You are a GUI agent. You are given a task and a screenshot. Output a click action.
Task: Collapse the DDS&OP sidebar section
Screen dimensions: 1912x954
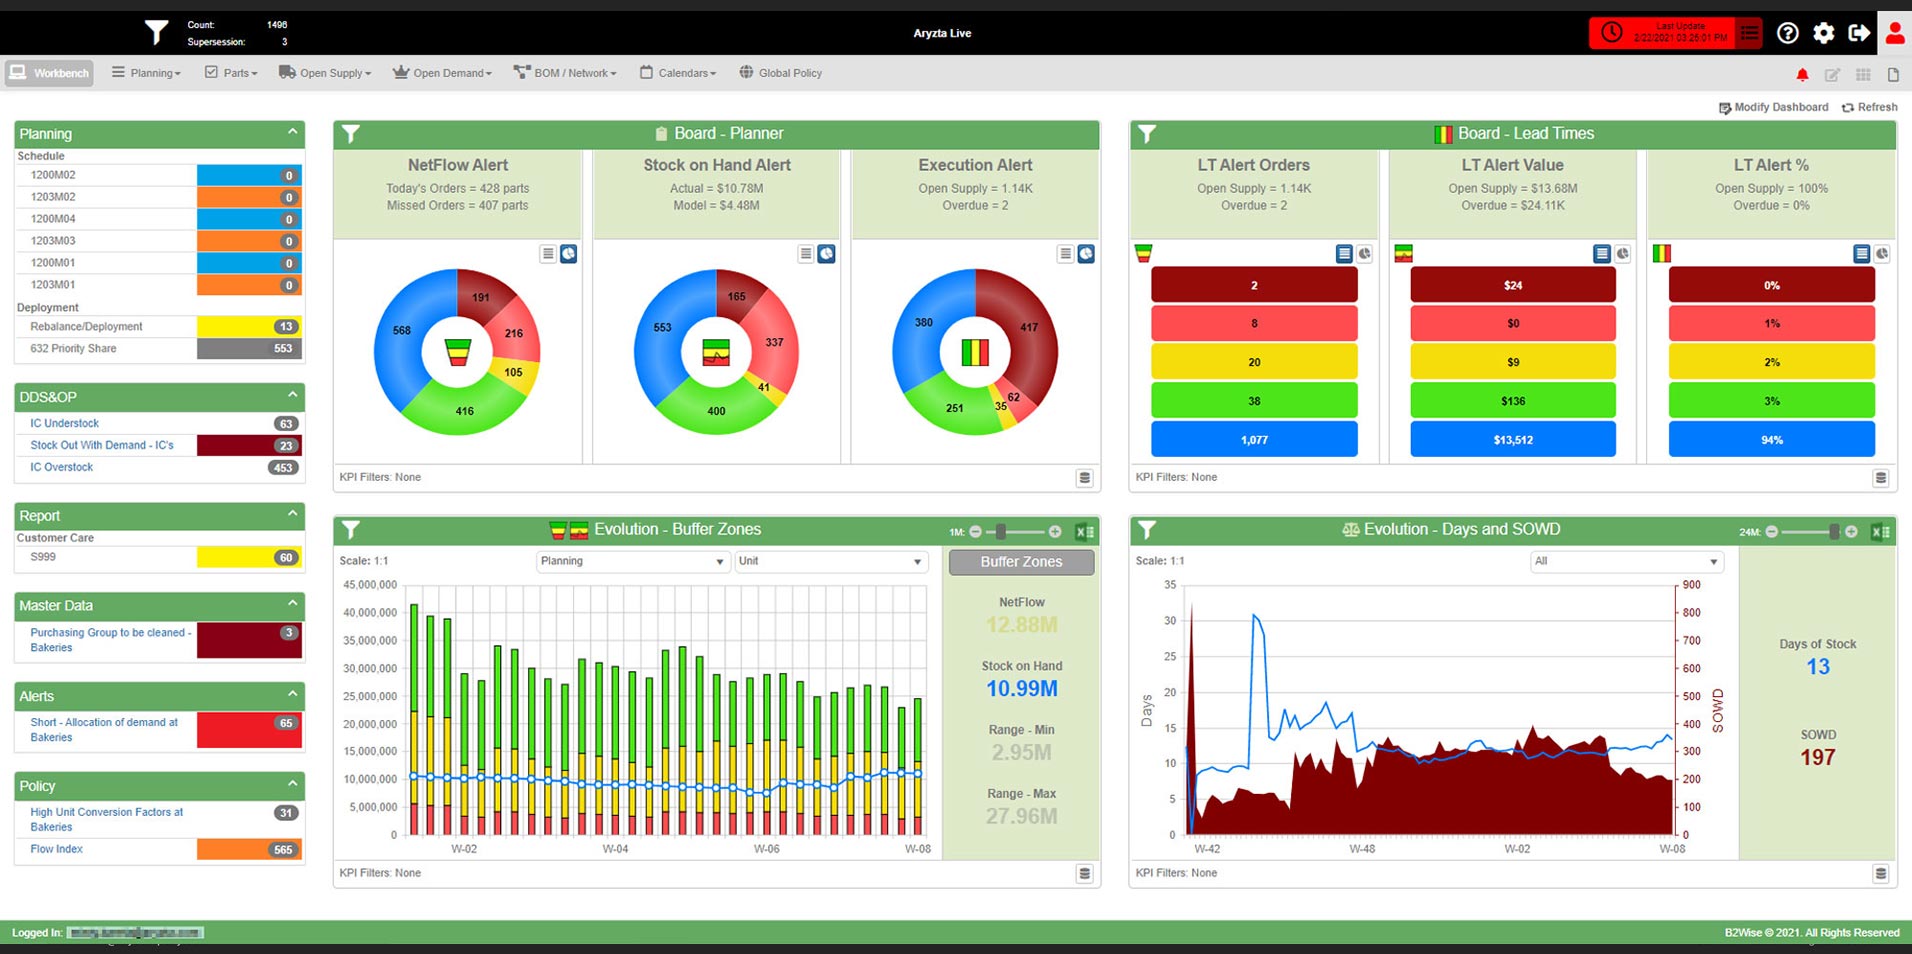point(292,395)
